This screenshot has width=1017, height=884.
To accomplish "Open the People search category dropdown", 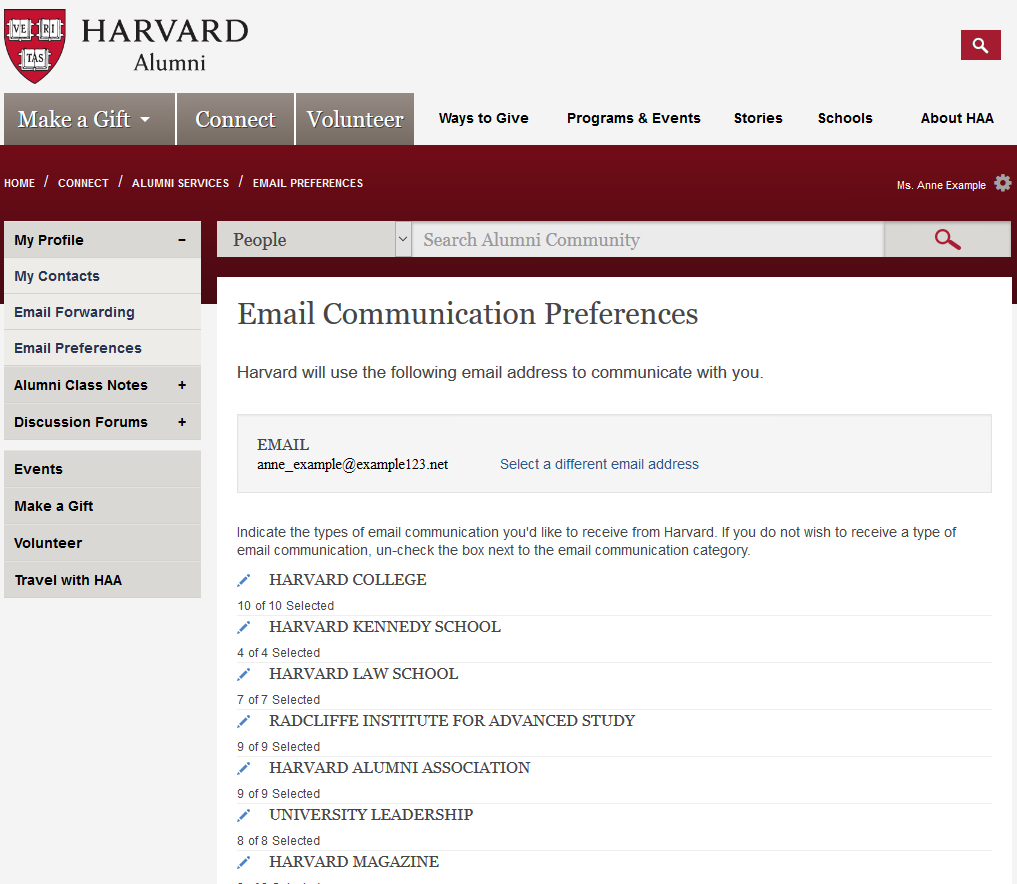I will [314, 239].
